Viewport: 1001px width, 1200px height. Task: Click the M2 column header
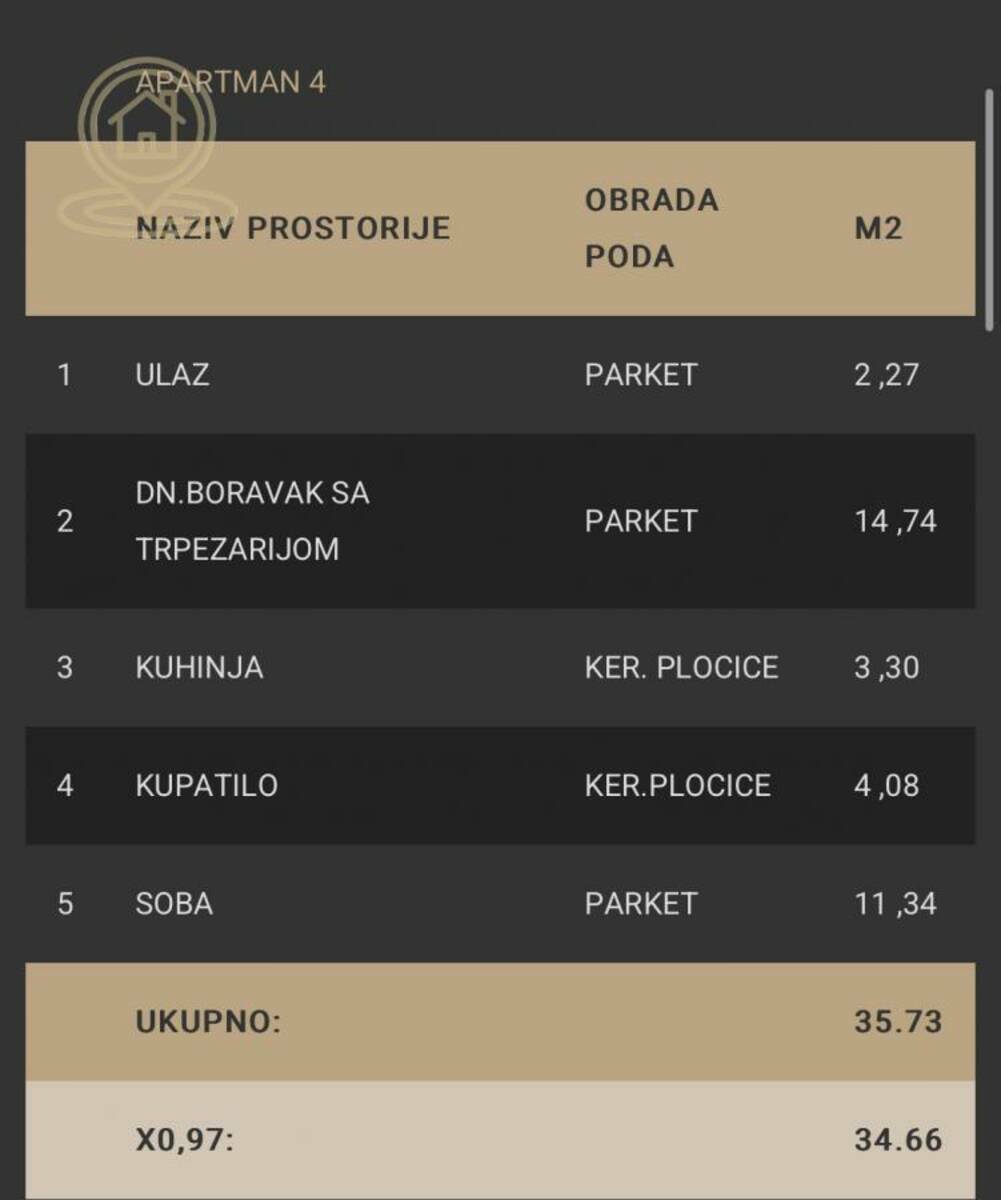(878, 228)
